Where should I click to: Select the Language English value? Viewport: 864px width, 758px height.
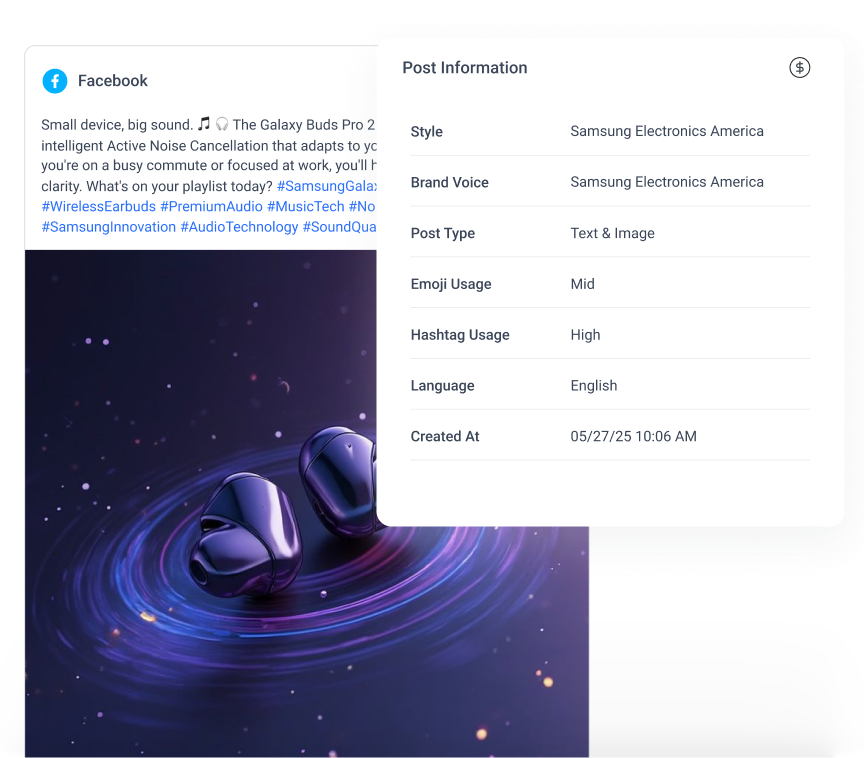(x=593, y=385)
